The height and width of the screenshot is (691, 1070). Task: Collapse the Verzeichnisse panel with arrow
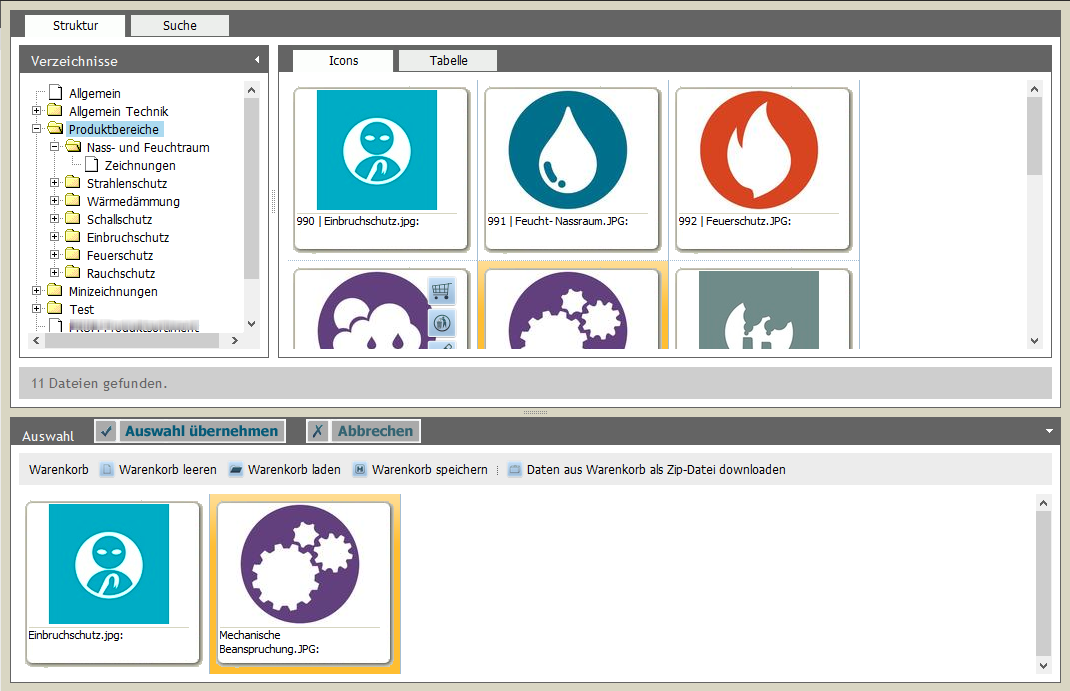tap(257, 60)
